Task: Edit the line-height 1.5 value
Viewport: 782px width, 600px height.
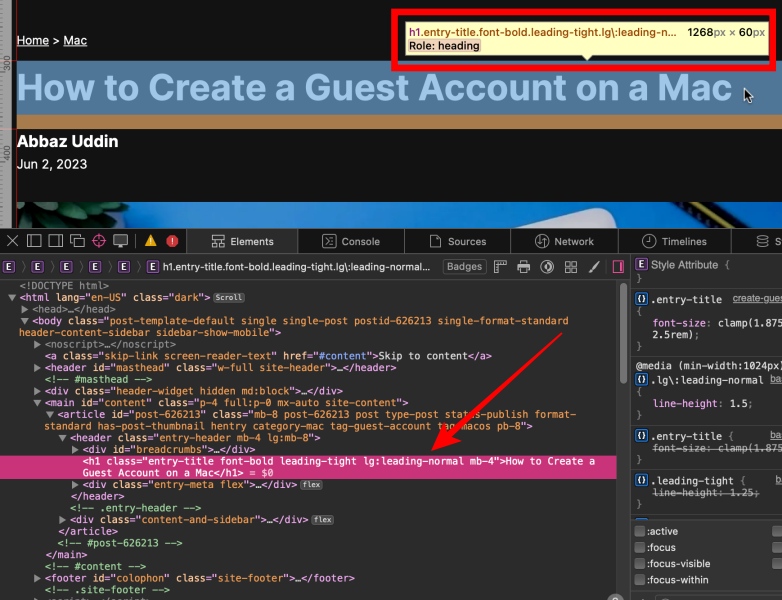Action: 740,403
